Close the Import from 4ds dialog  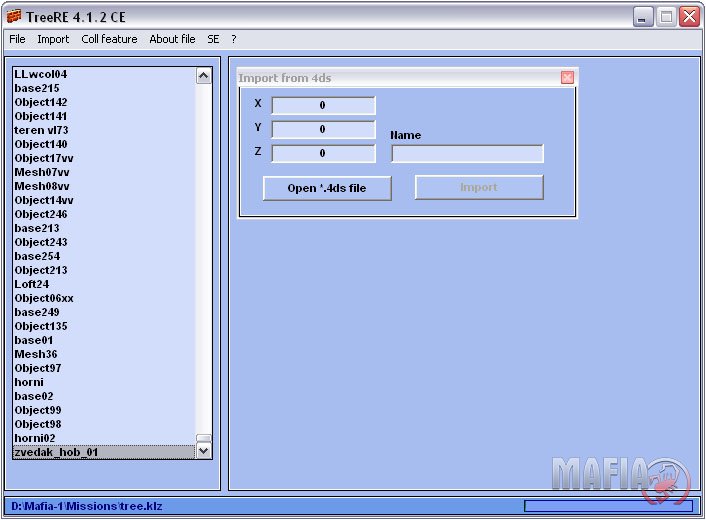click(x=567, y=78)
